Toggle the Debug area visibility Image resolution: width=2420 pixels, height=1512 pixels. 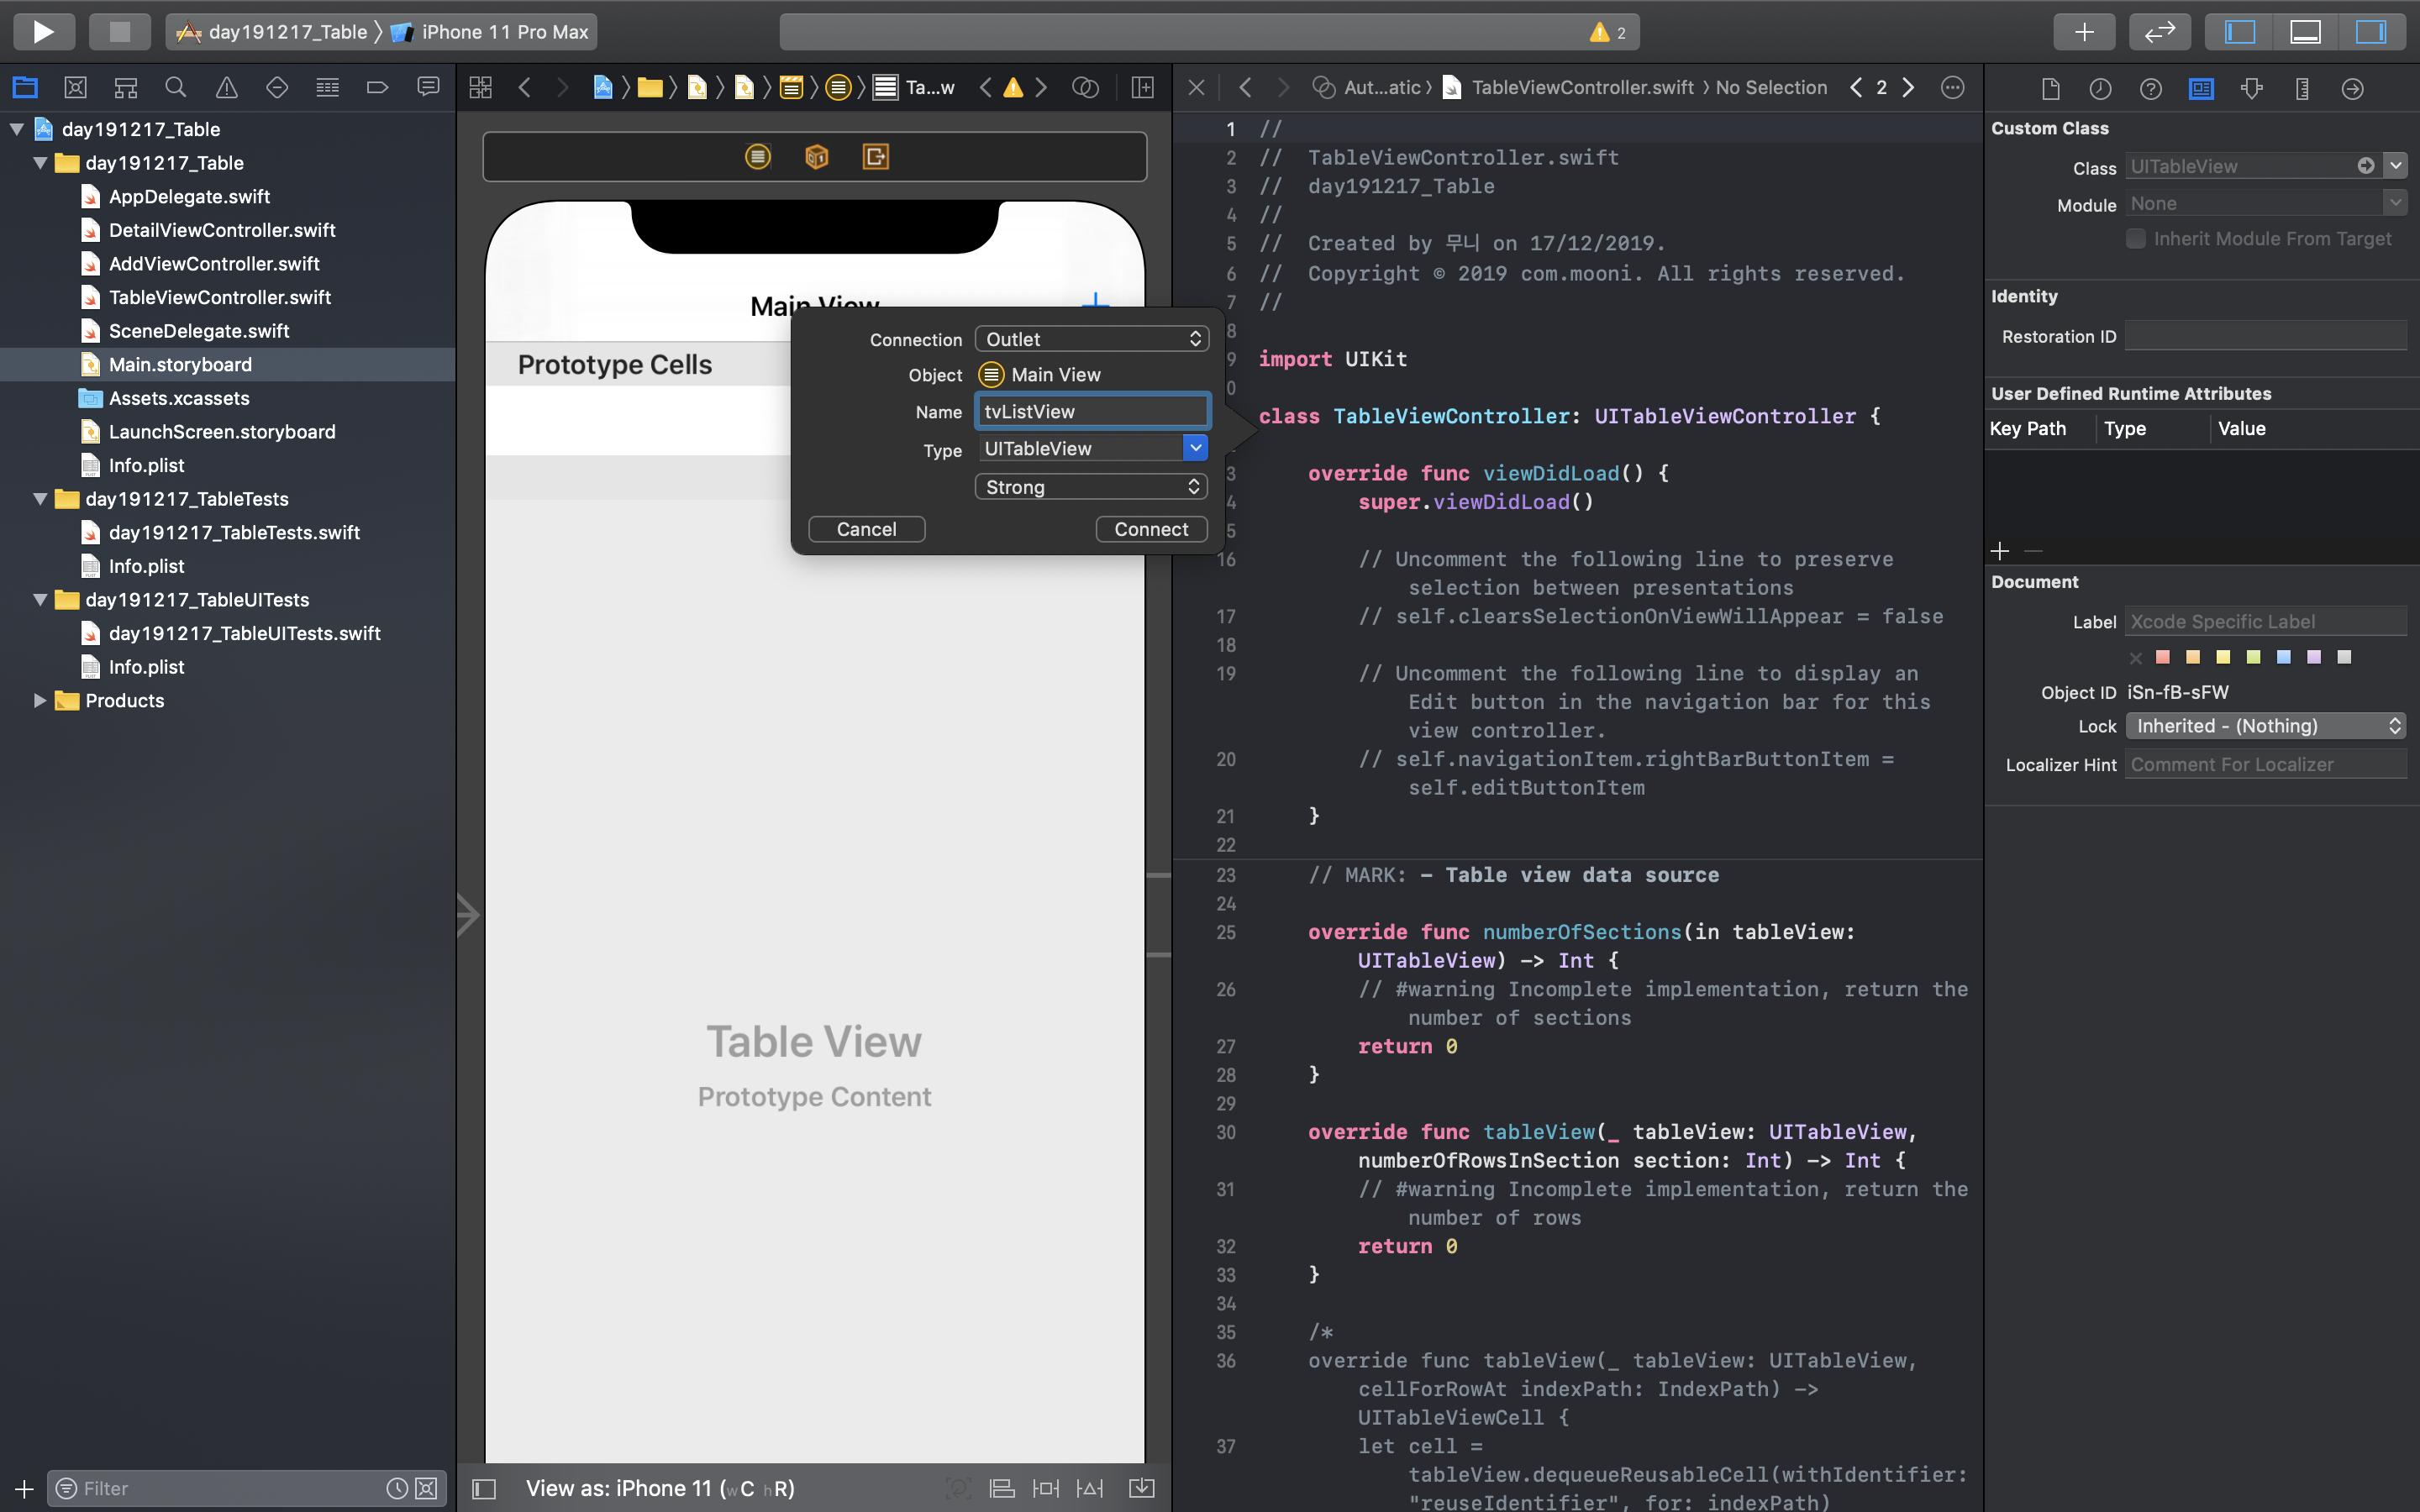click(x=2305, y=32)
